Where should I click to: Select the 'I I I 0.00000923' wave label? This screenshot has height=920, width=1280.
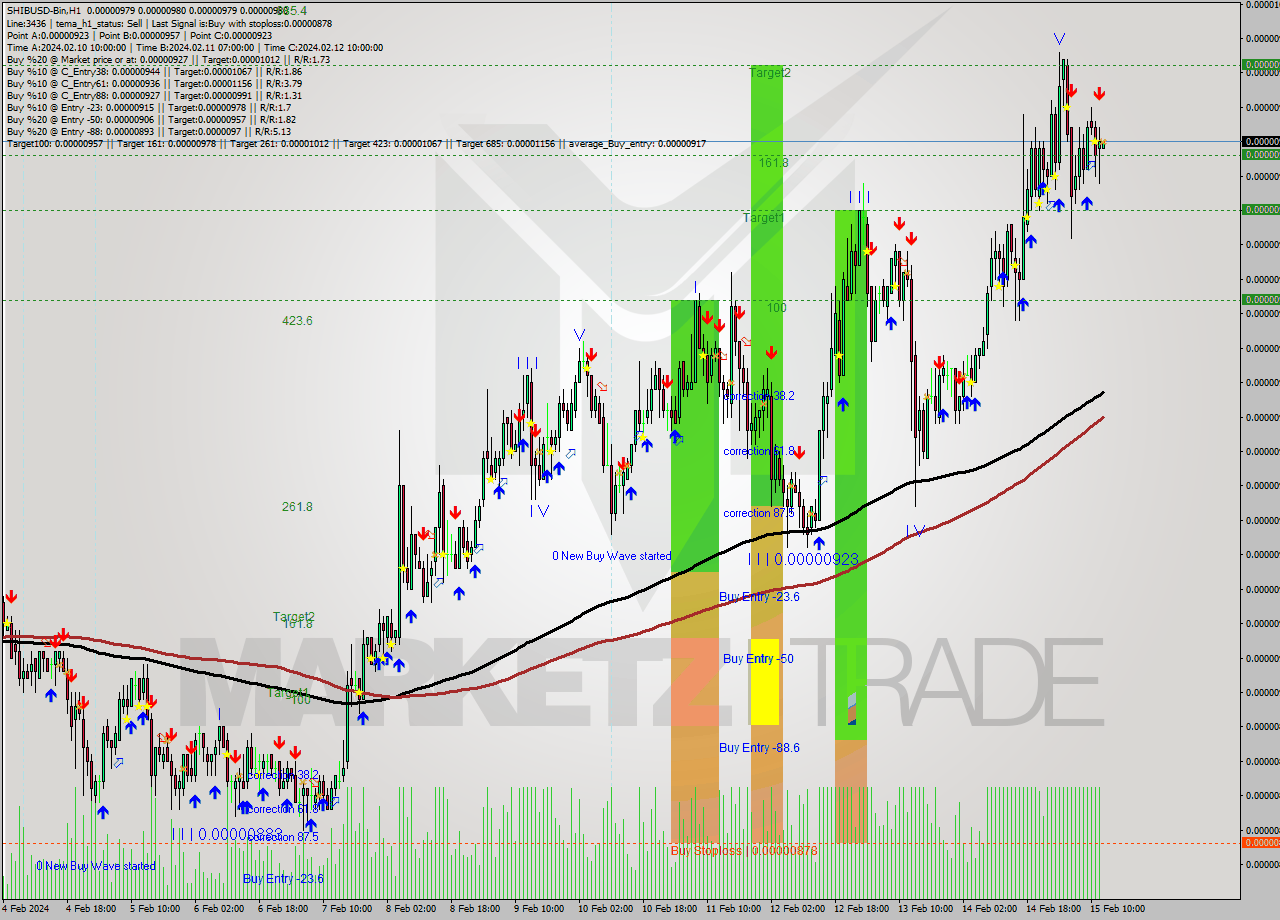point(804,560)
